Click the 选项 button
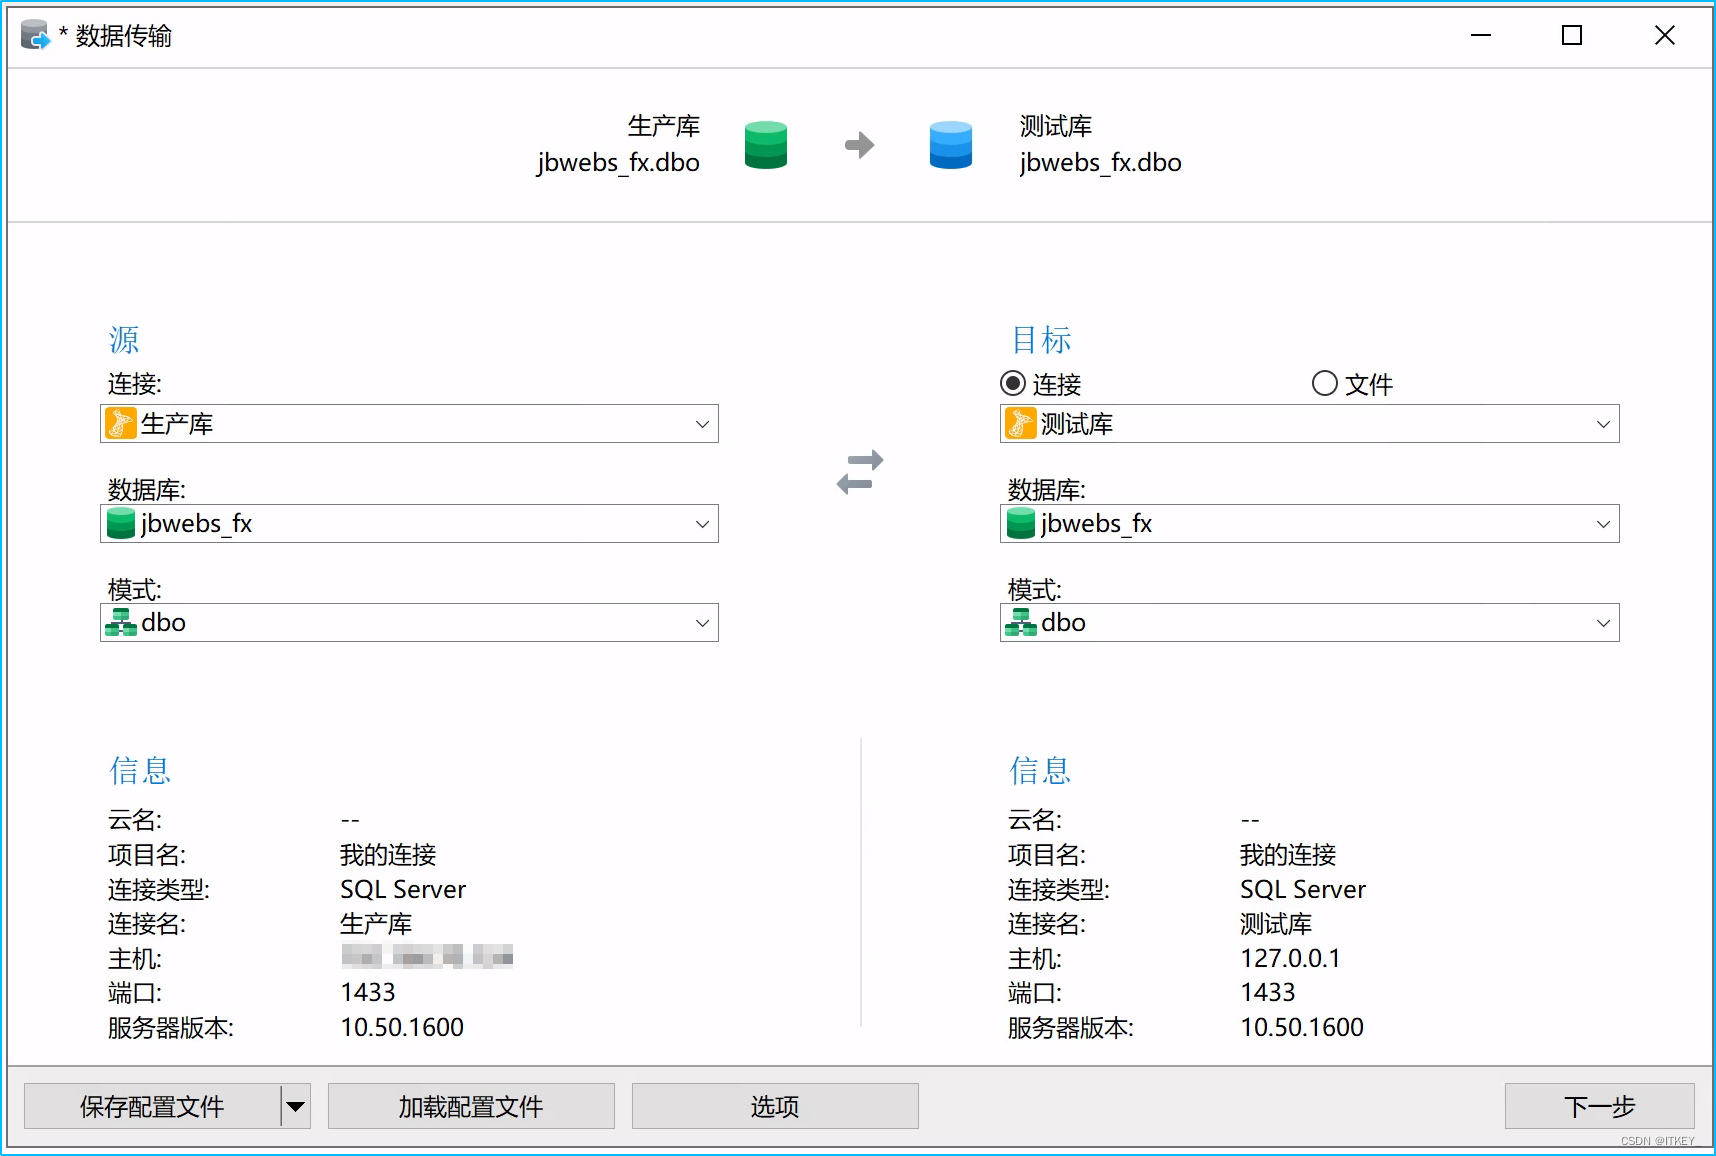Viewport: 1716px width, 1156px height. click(x=775, y=1106)
